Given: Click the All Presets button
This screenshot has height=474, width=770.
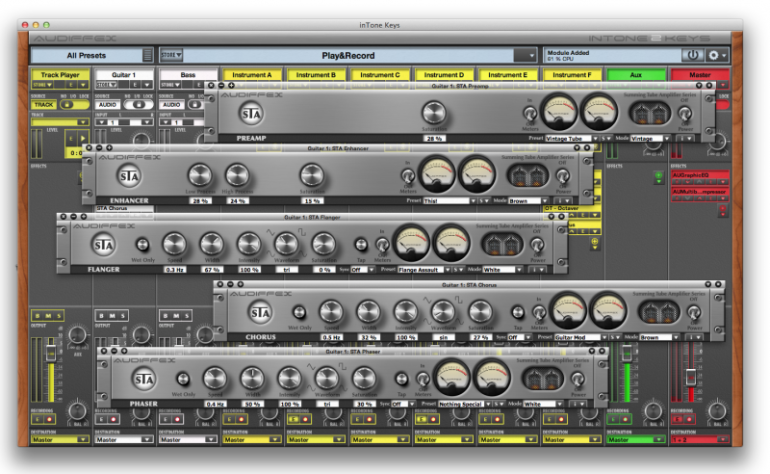Looking at the screenshot, I should 85,56.
